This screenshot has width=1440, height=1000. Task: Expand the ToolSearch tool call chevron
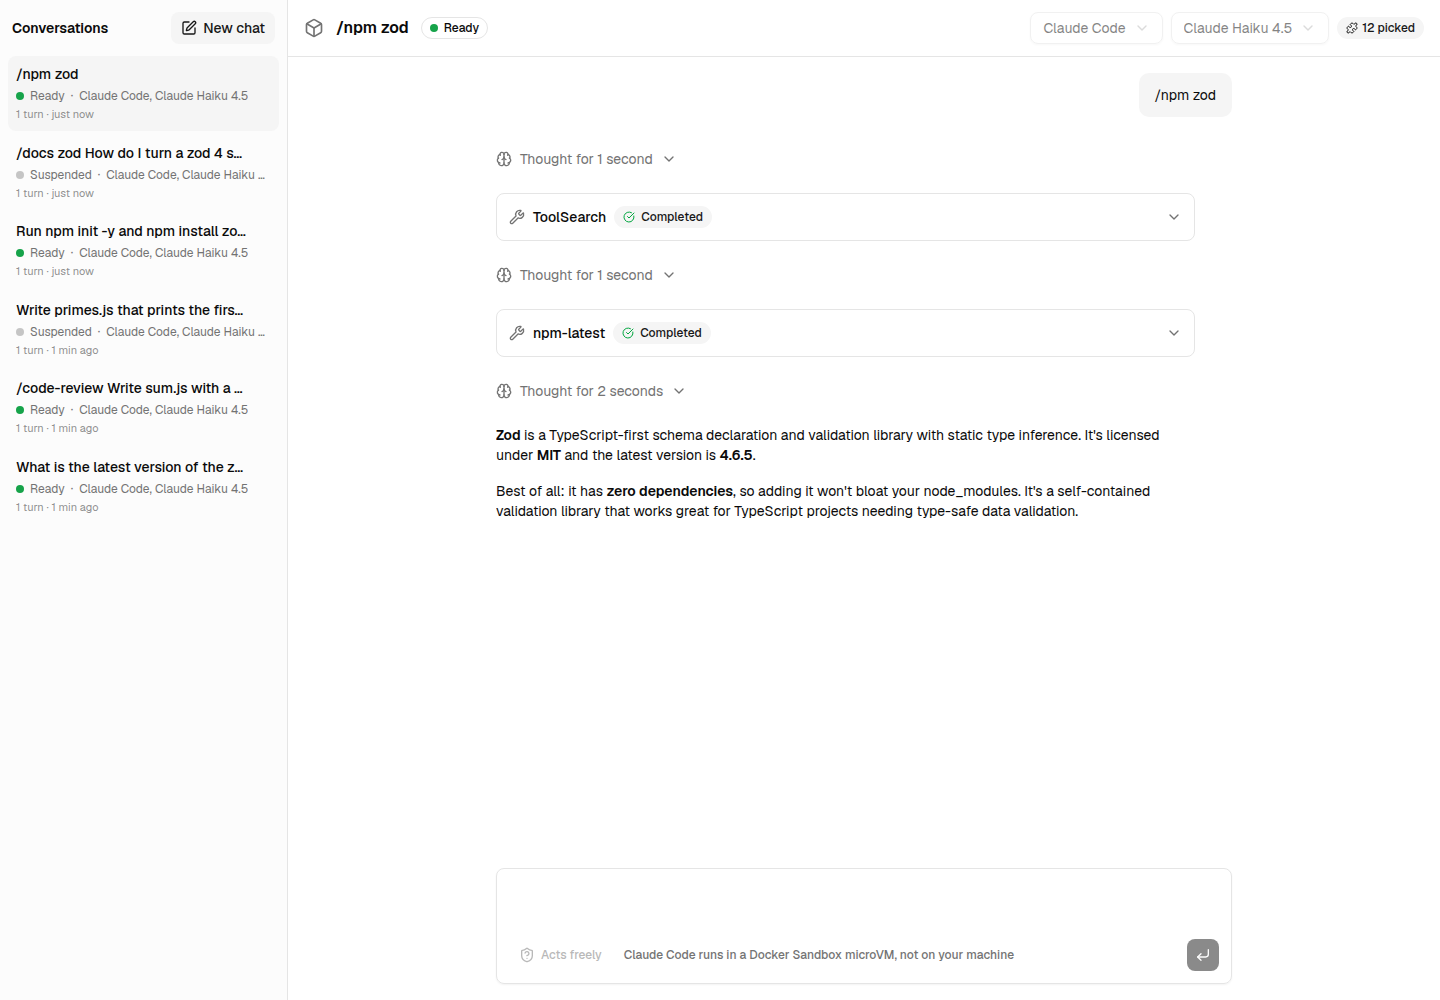(1174, 217)
